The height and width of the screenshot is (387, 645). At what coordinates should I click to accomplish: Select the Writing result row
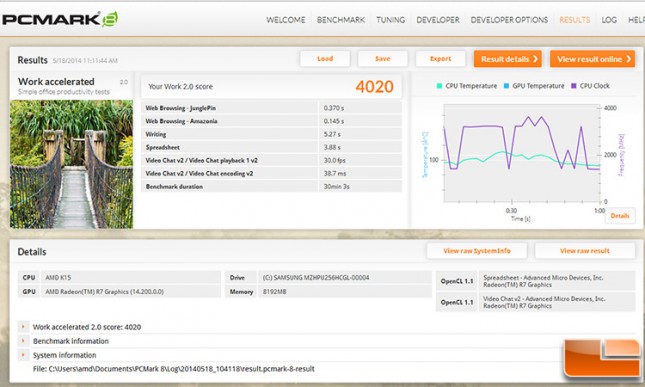(271, 134)
